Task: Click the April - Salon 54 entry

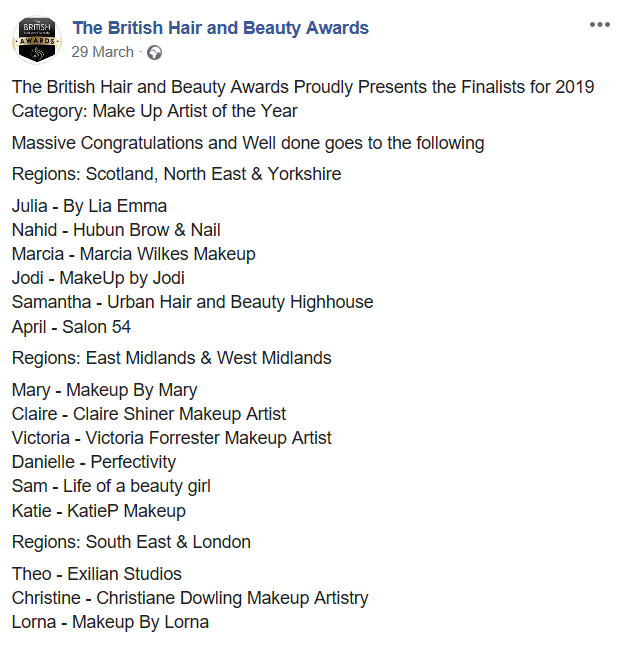Action: [x=71, y=327]
